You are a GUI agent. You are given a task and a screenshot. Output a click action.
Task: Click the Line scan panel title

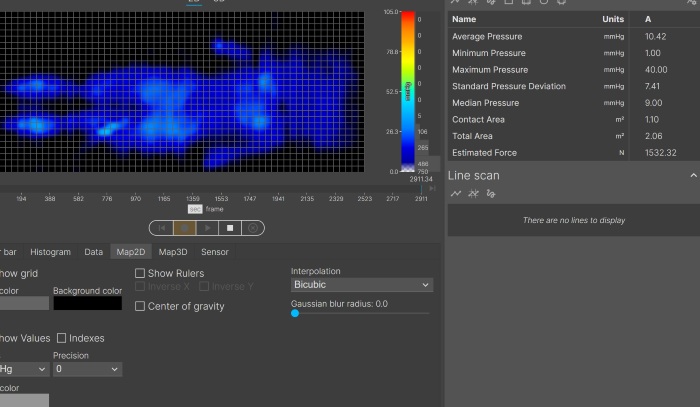pos(474,175)
